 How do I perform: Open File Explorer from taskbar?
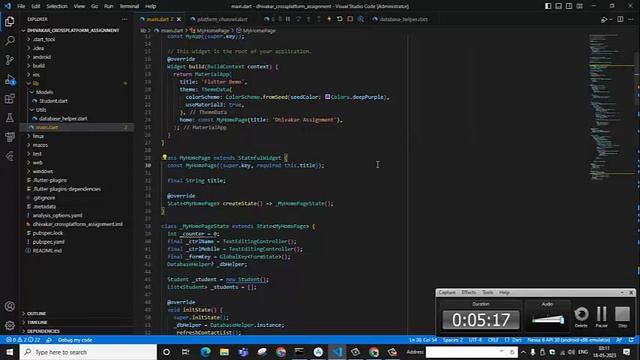(224, 352)
